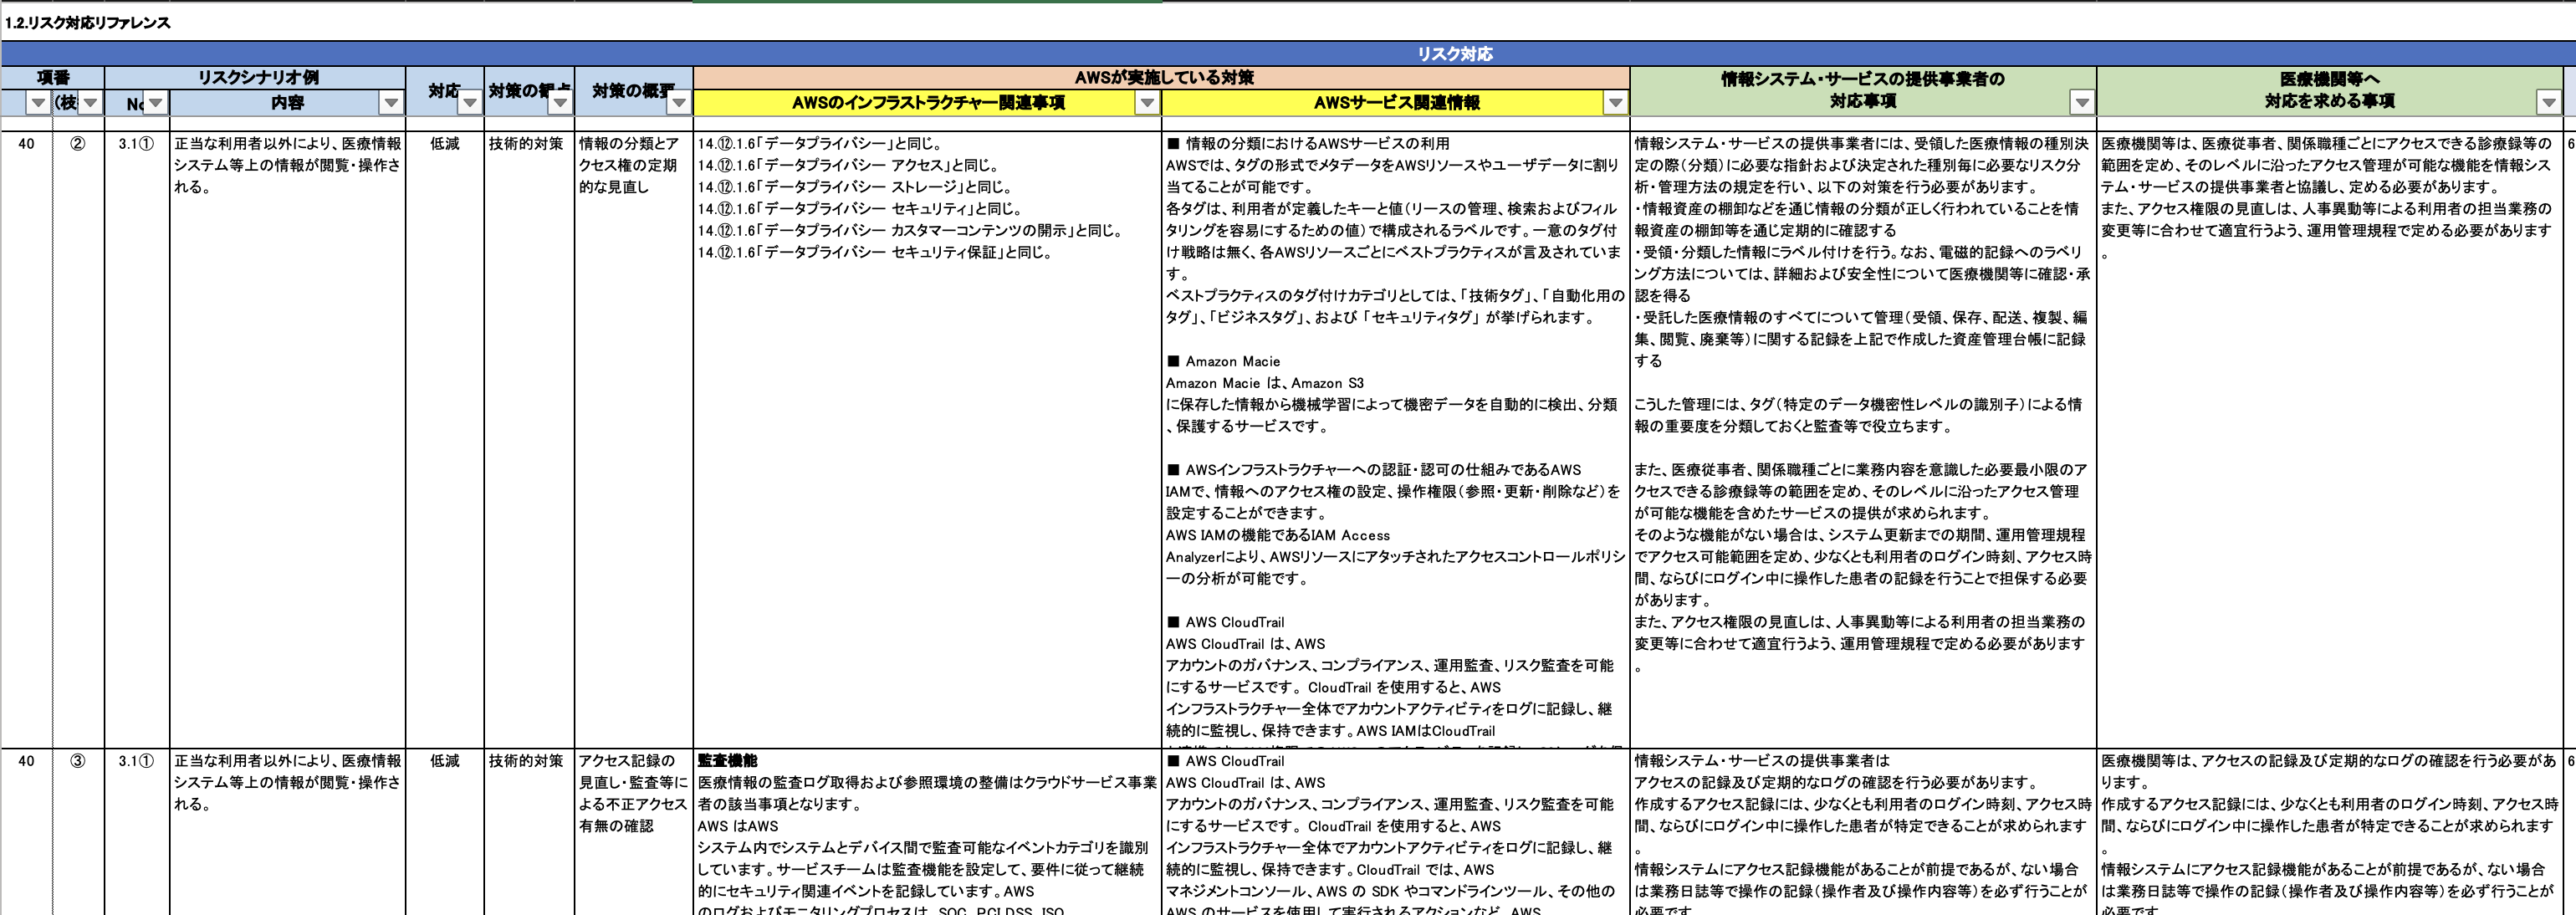
Task: Open 医療機関等へ対応を求める事項 filter arrow
Action: point(2548,103)
